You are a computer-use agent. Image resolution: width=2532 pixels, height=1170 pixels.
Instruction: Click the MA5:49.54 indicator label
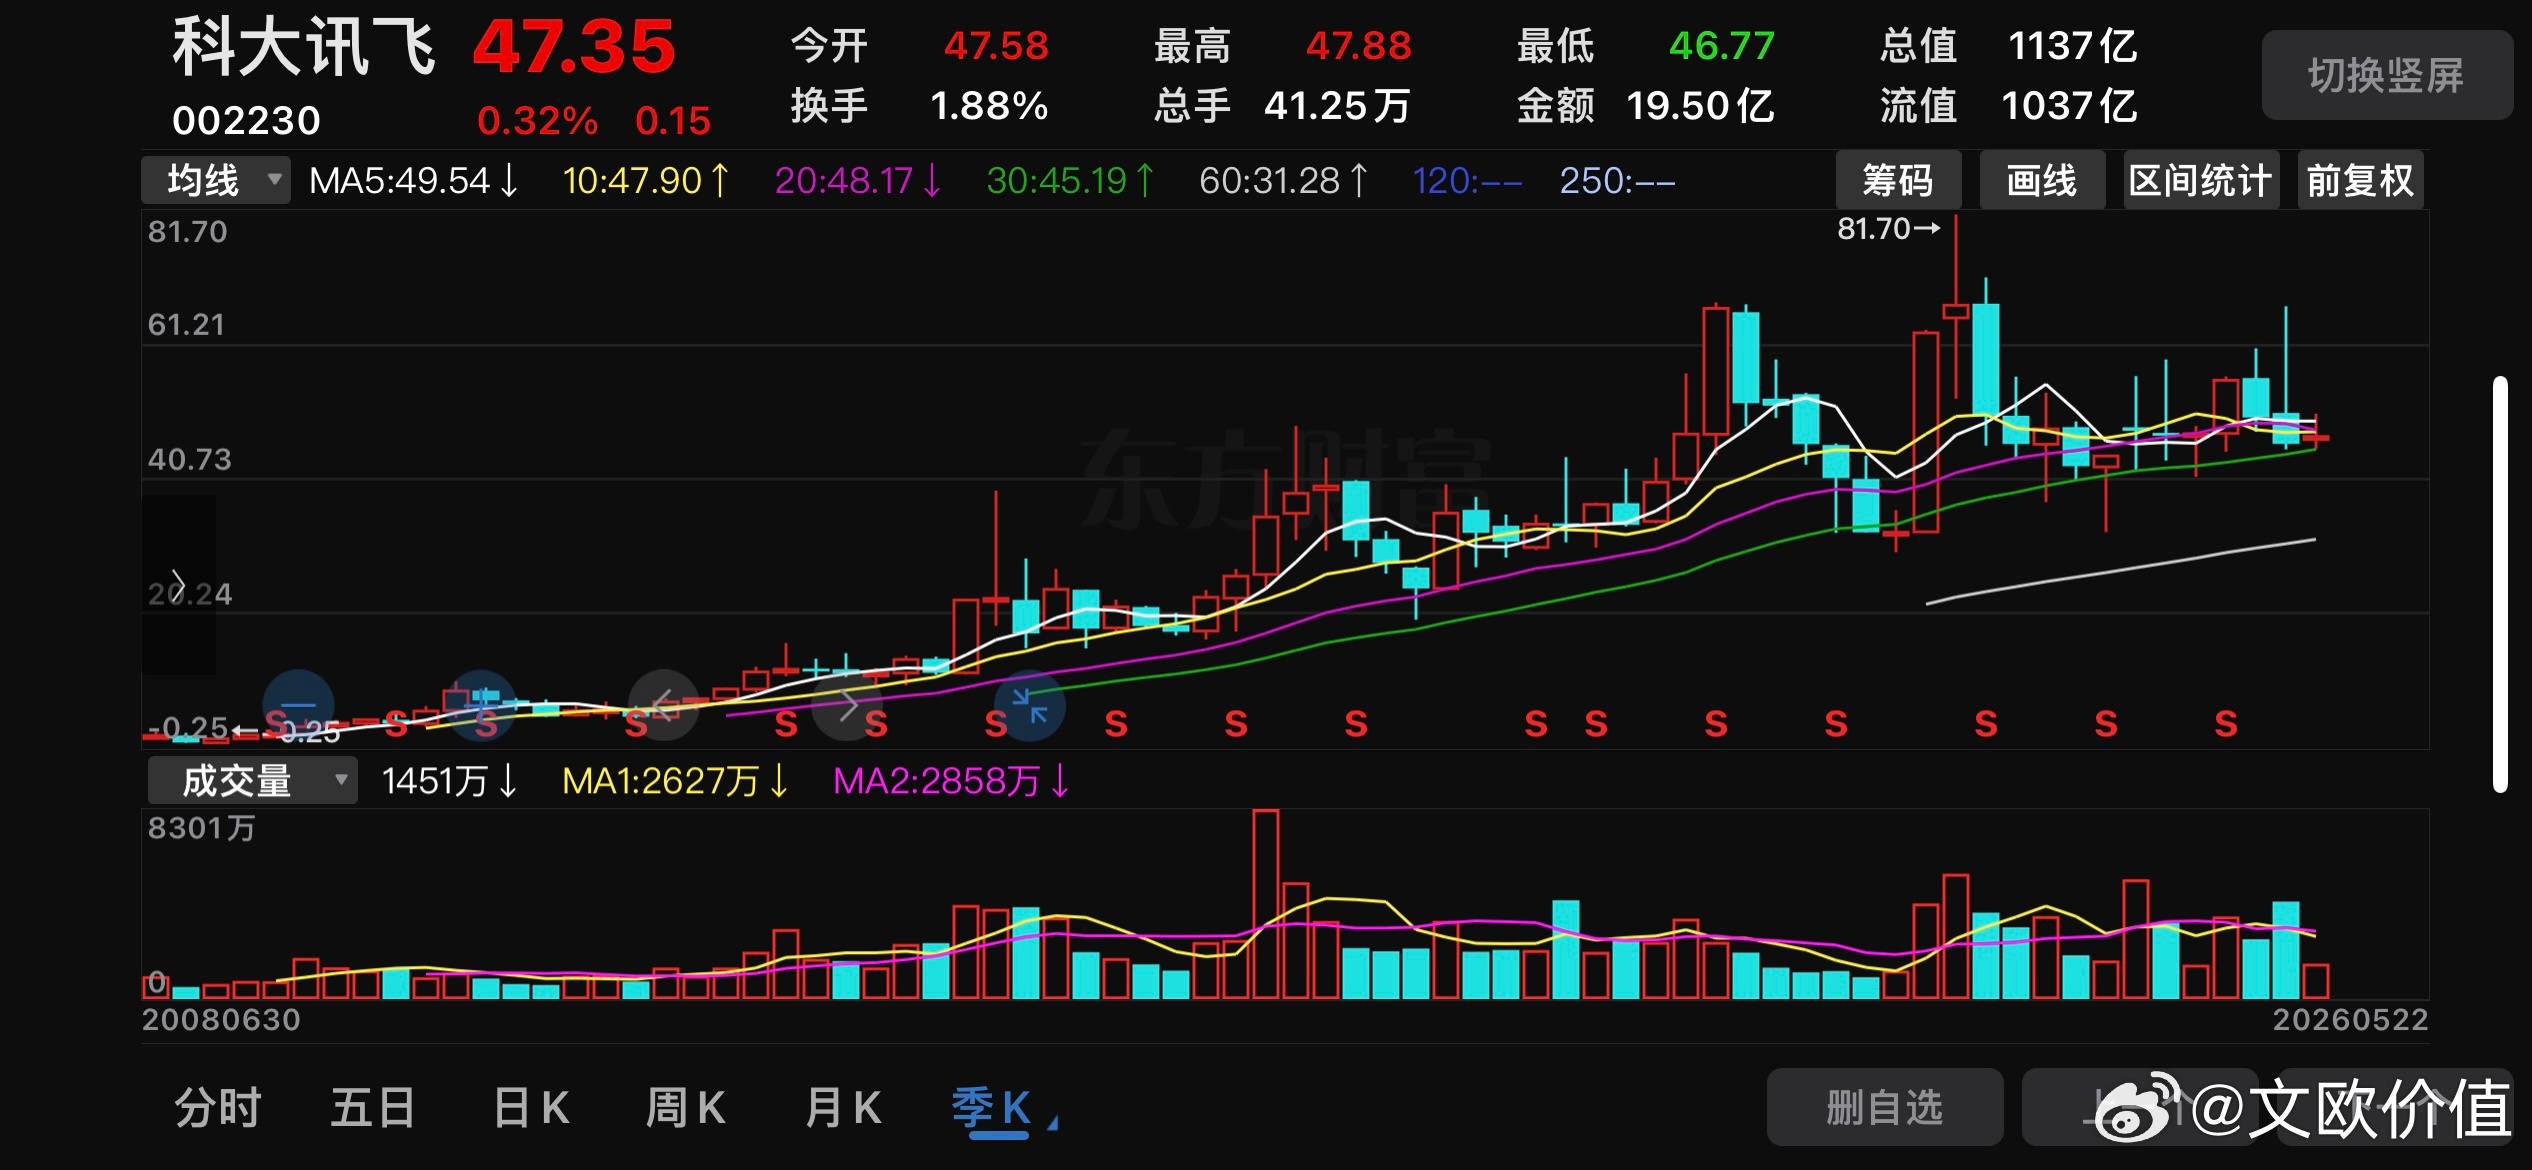(414, 181)
